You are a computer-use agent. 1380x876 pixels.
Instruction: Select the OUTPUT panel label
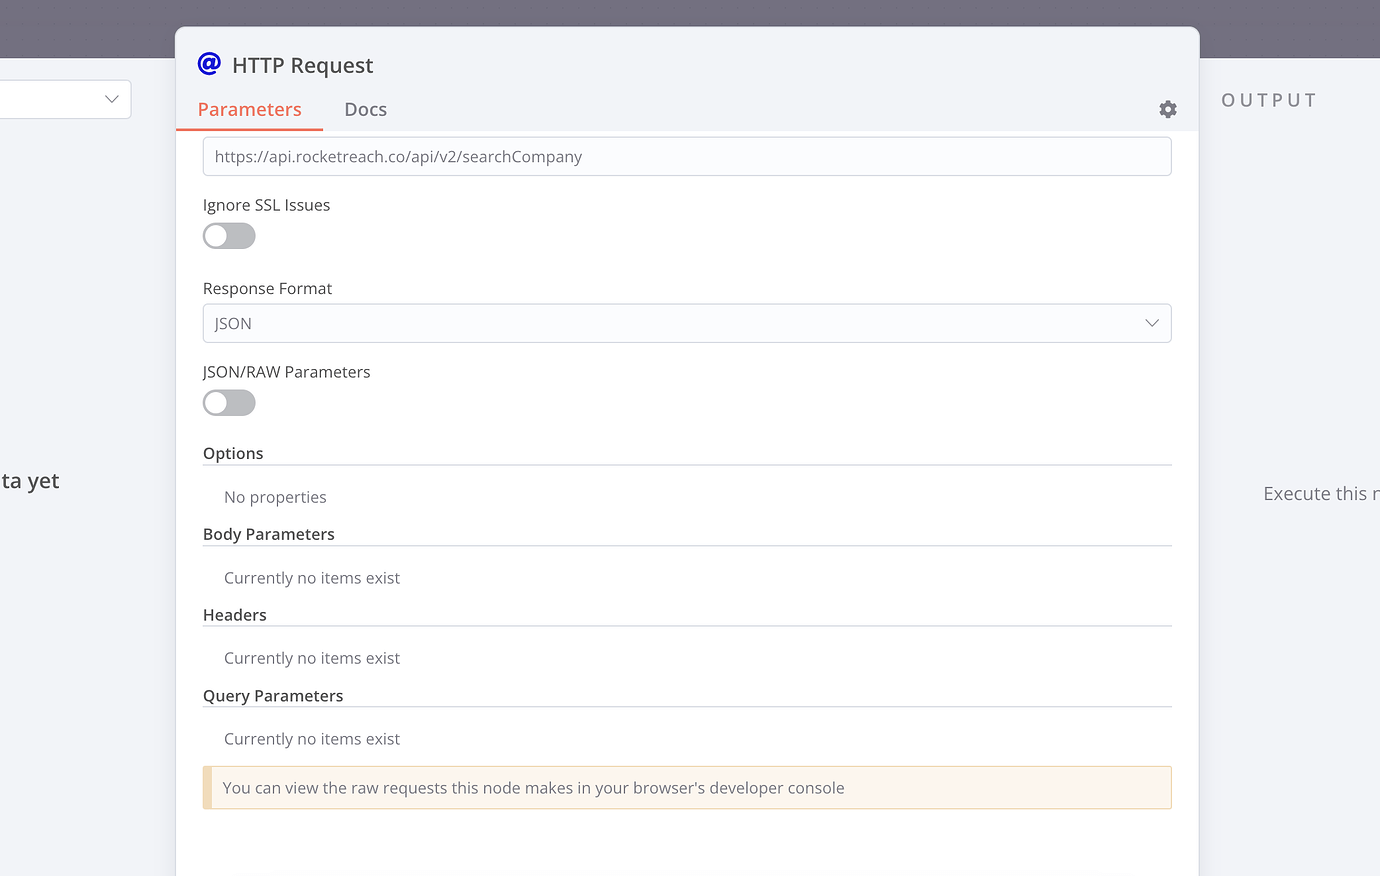coord(1268,99)
